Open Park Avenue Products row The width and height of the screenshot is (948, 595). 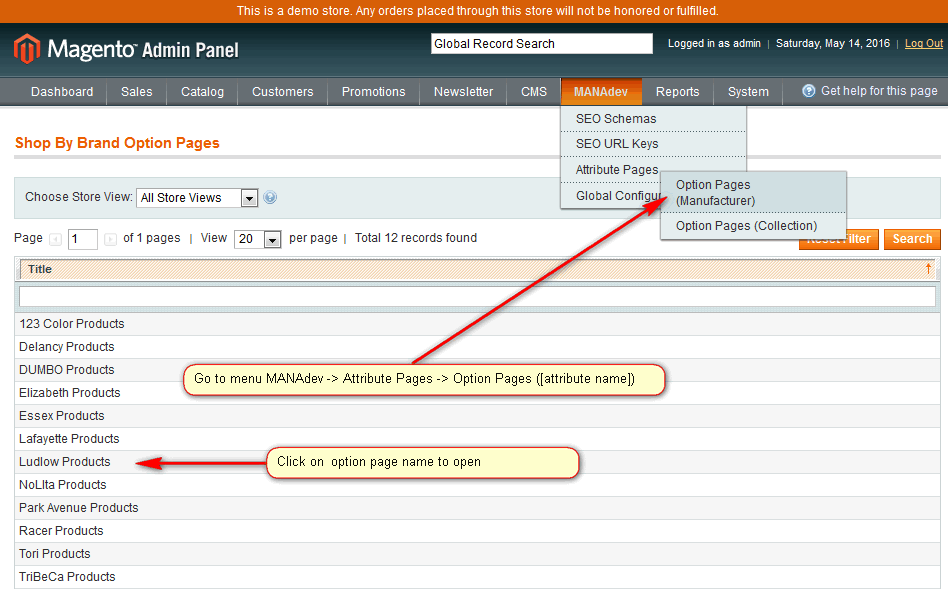click(x=477, y=508)
